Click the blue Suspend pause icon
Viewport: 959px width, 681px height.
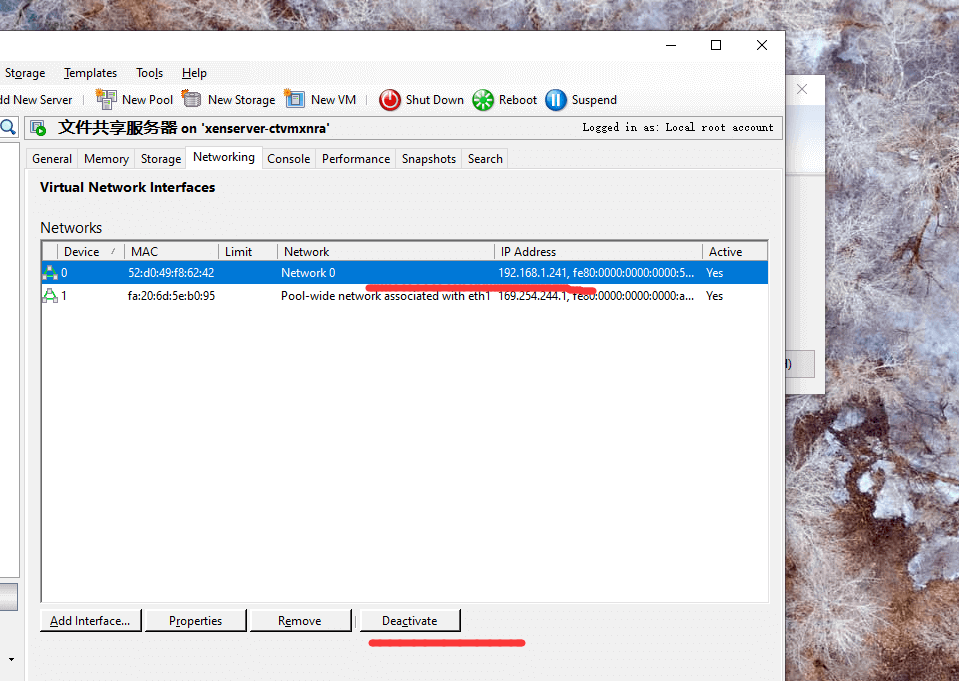(x=556, y=100)
